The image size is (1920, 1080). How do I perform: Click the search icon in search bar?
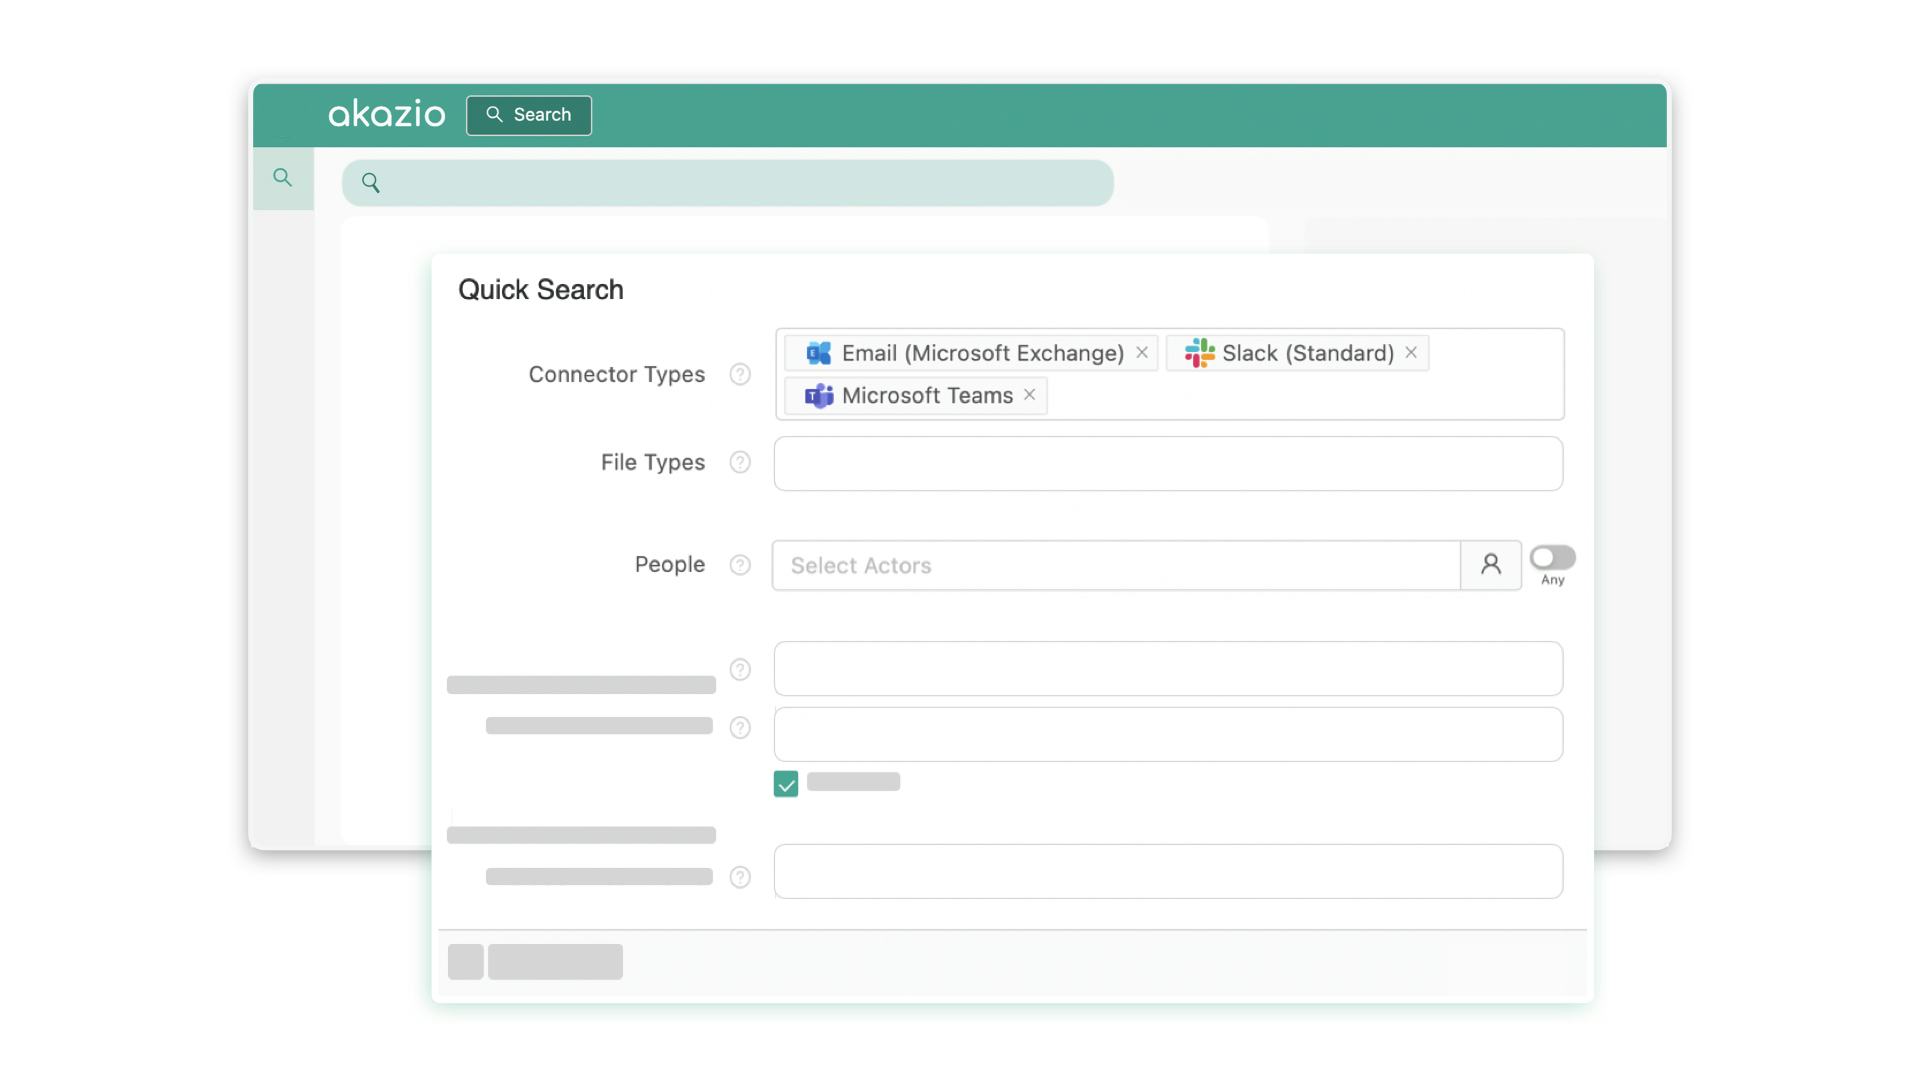(371, 182)
